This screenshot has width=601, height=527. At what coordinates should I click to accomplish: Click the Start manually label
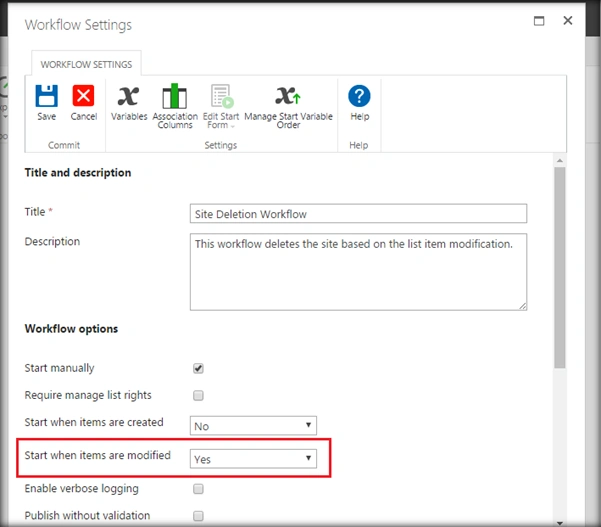point(59,368)
